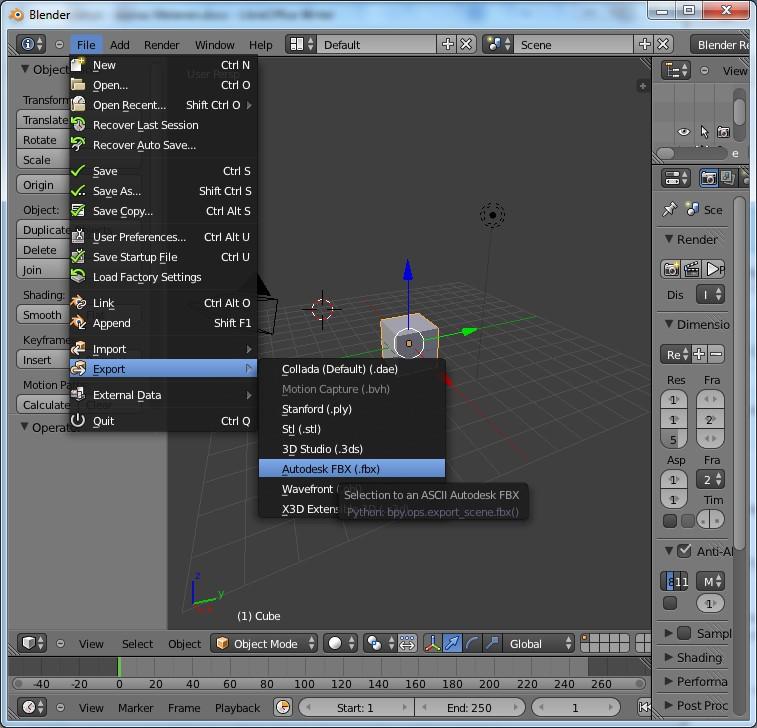
Task: Choose Autodesk FBX (.fbx) export
Action: click(352, 469)
